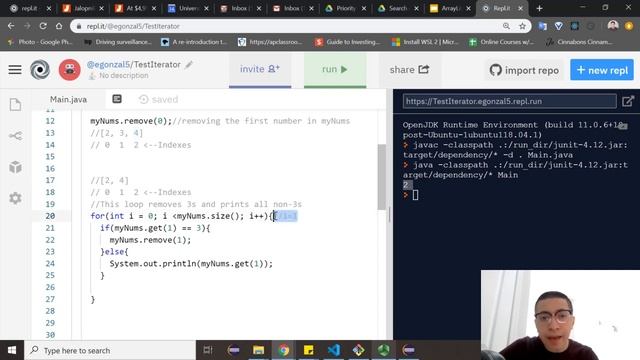Click the Chrome taskbar icon
Screen dimensions: 640x360
(x=284, y=350)
